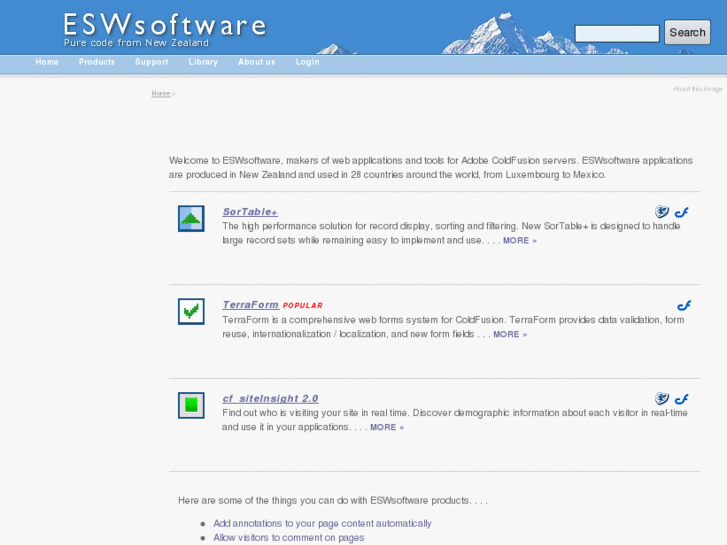Click MORE » under TerraForm description

pos(510,334)
